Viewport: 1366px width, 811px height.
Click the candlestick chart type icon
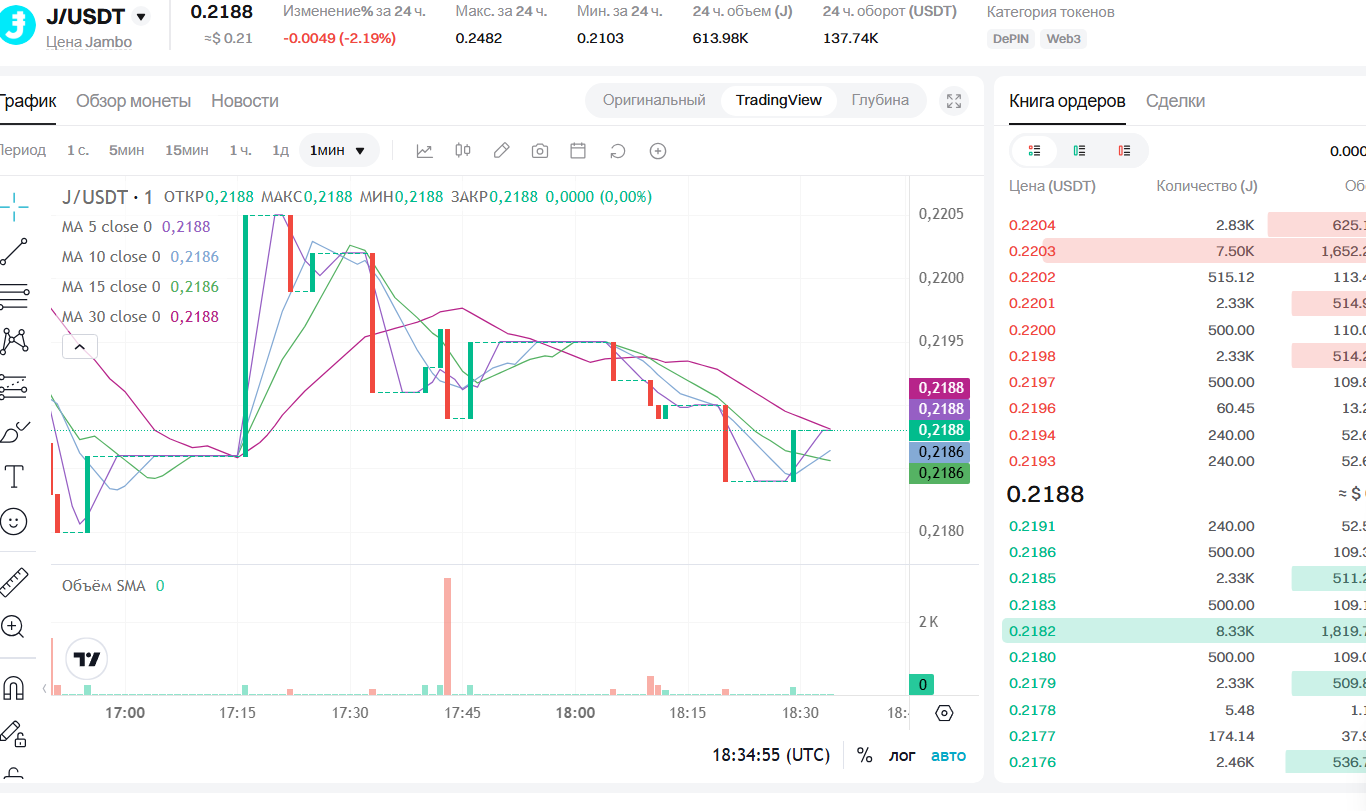[462, 151]
